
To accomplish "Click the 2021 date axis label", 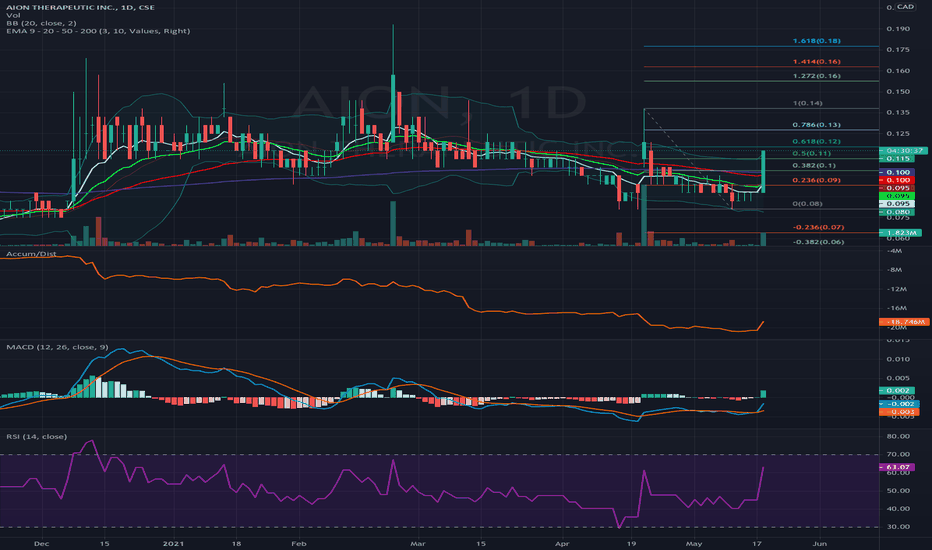I will pos(173,544).
